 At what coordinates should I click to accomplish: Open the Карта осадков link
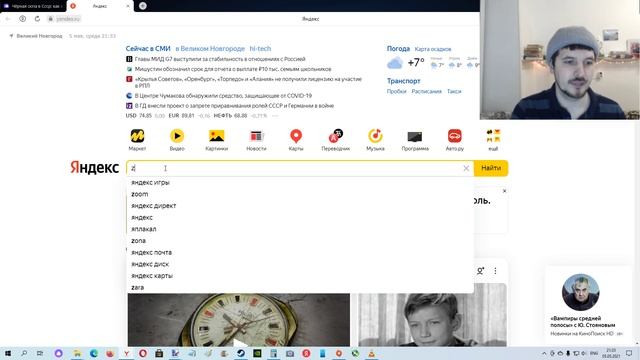tap(433, 49)
